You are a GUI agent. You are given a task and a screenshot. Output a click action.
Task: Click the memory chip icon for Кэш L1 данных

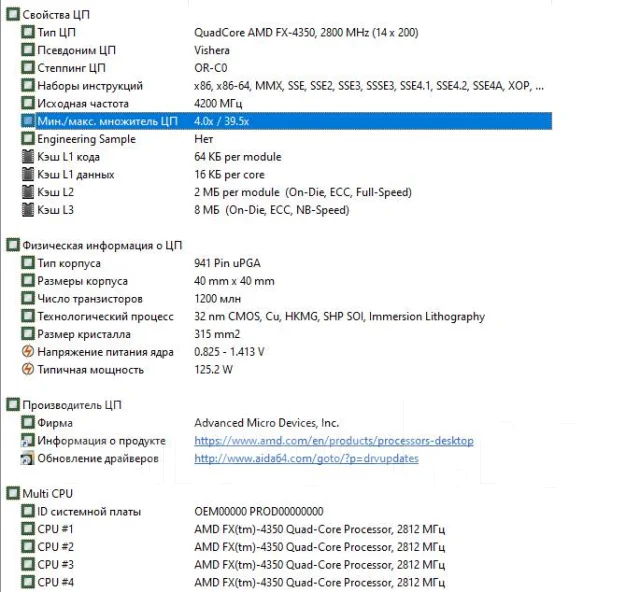[28, 174]
